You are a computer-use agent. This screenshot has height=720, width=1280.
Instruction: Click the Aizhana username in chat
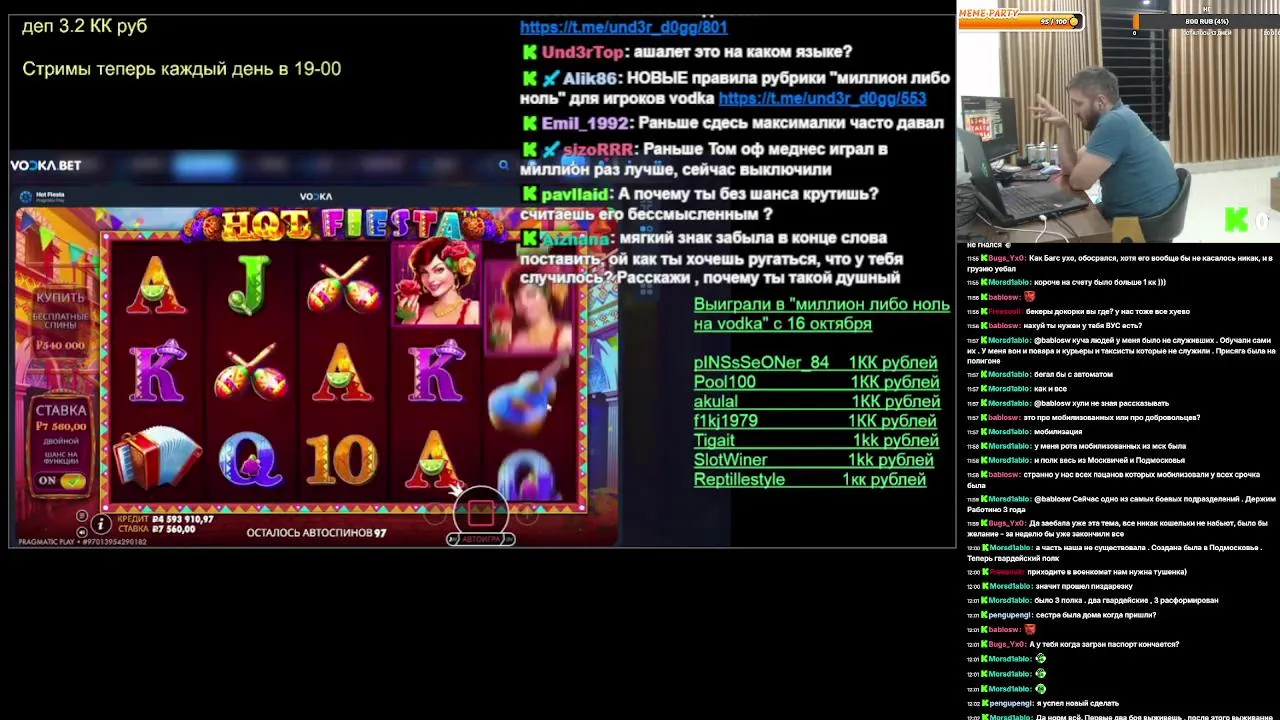click(x=576, y=239)
